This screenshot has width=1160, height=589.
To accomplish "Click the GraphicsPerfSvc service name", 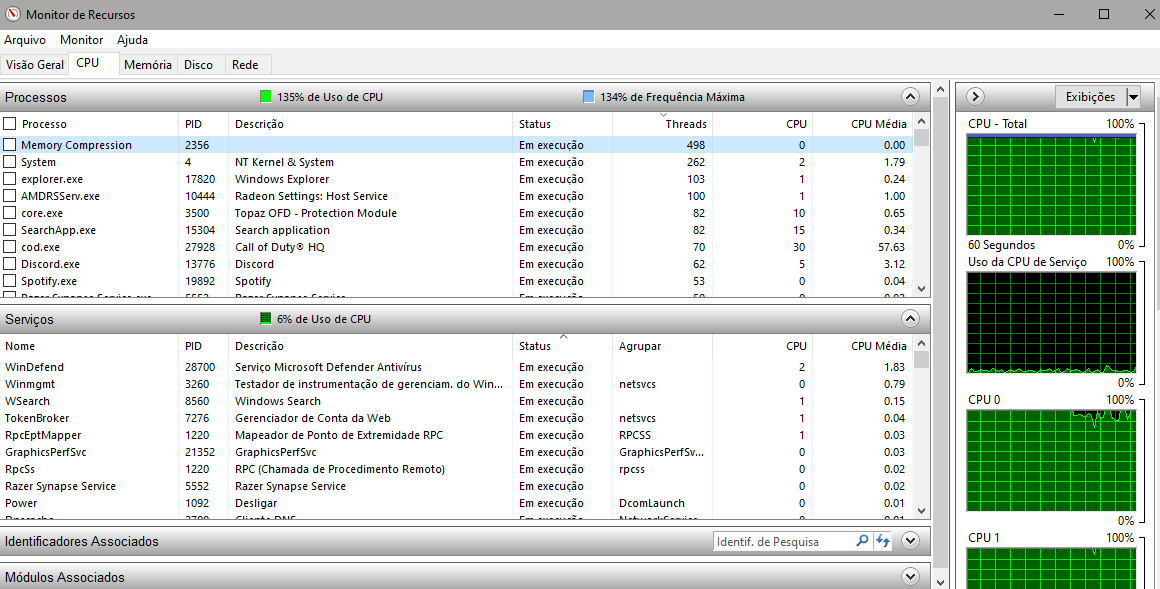I will 46,452.
